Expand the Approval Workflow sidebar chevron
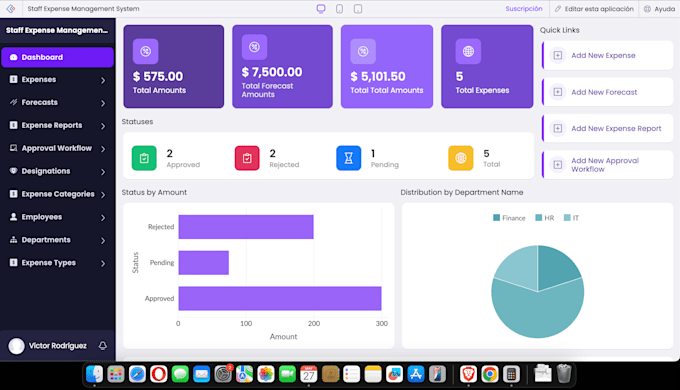 103,149
